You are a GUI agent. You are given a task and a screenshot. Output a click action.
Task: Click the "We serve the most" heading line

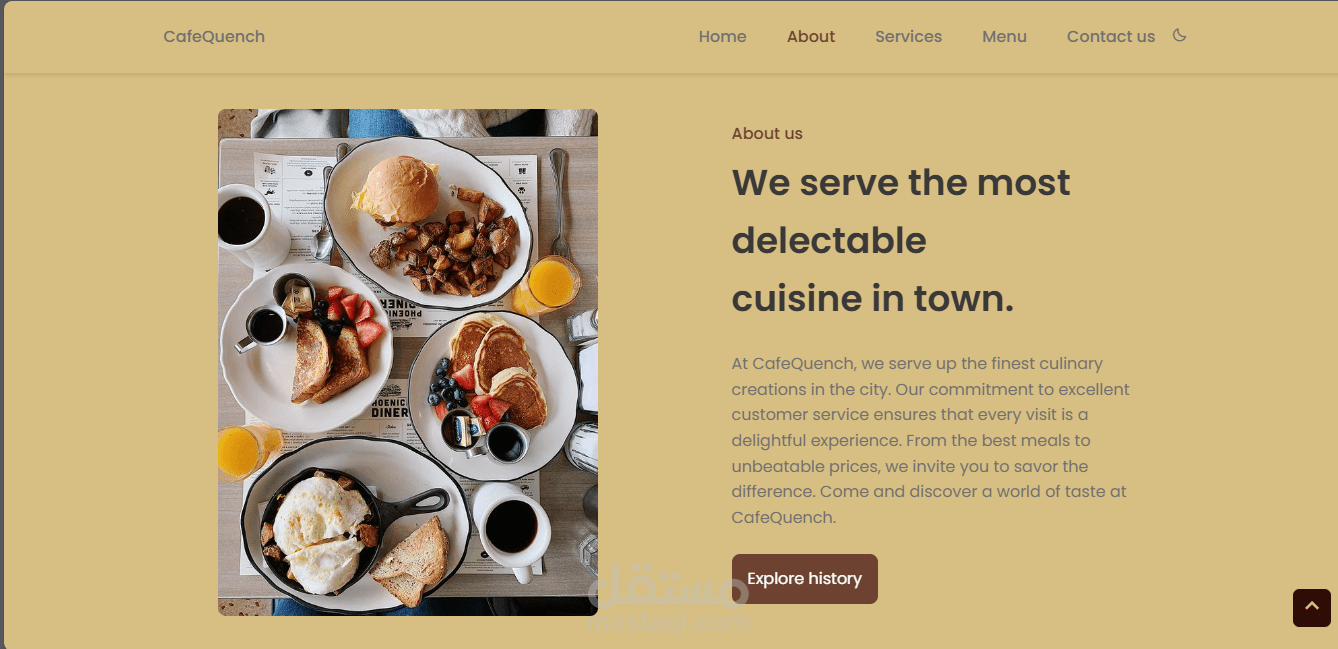(x=901, y=183)
